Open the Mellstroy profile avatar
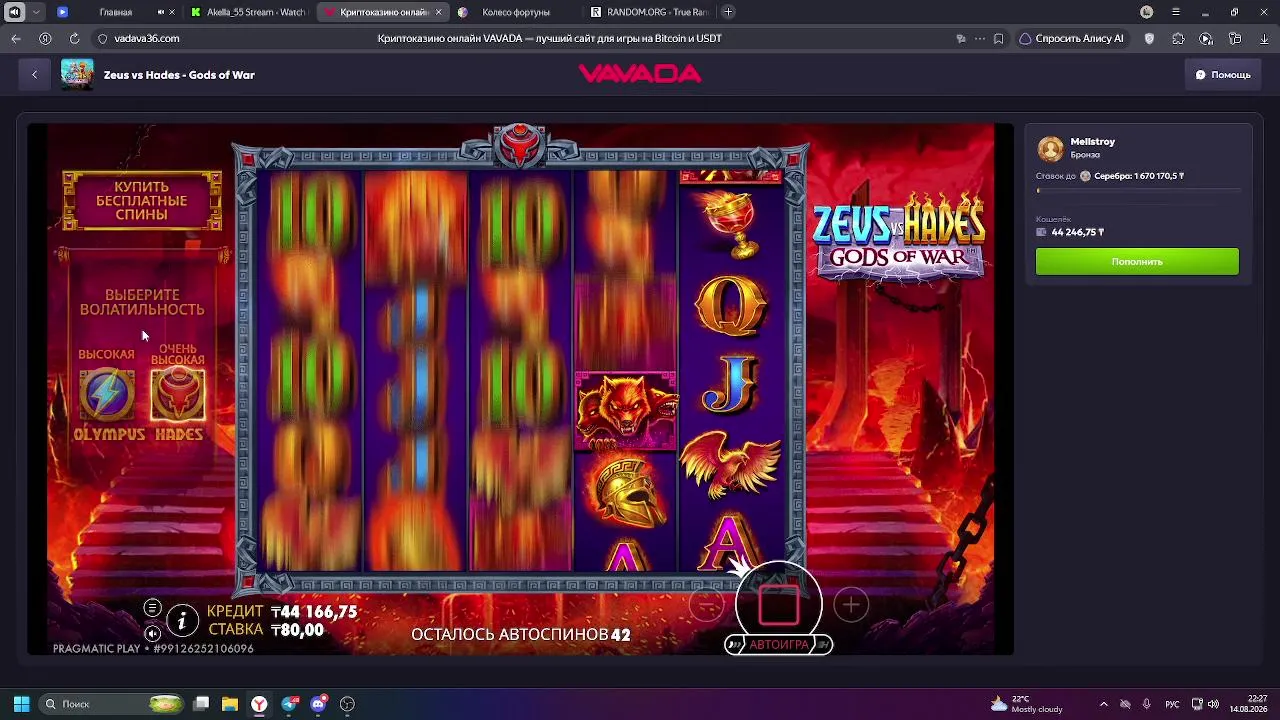The image size is (1280, 720). point(1050,149)
